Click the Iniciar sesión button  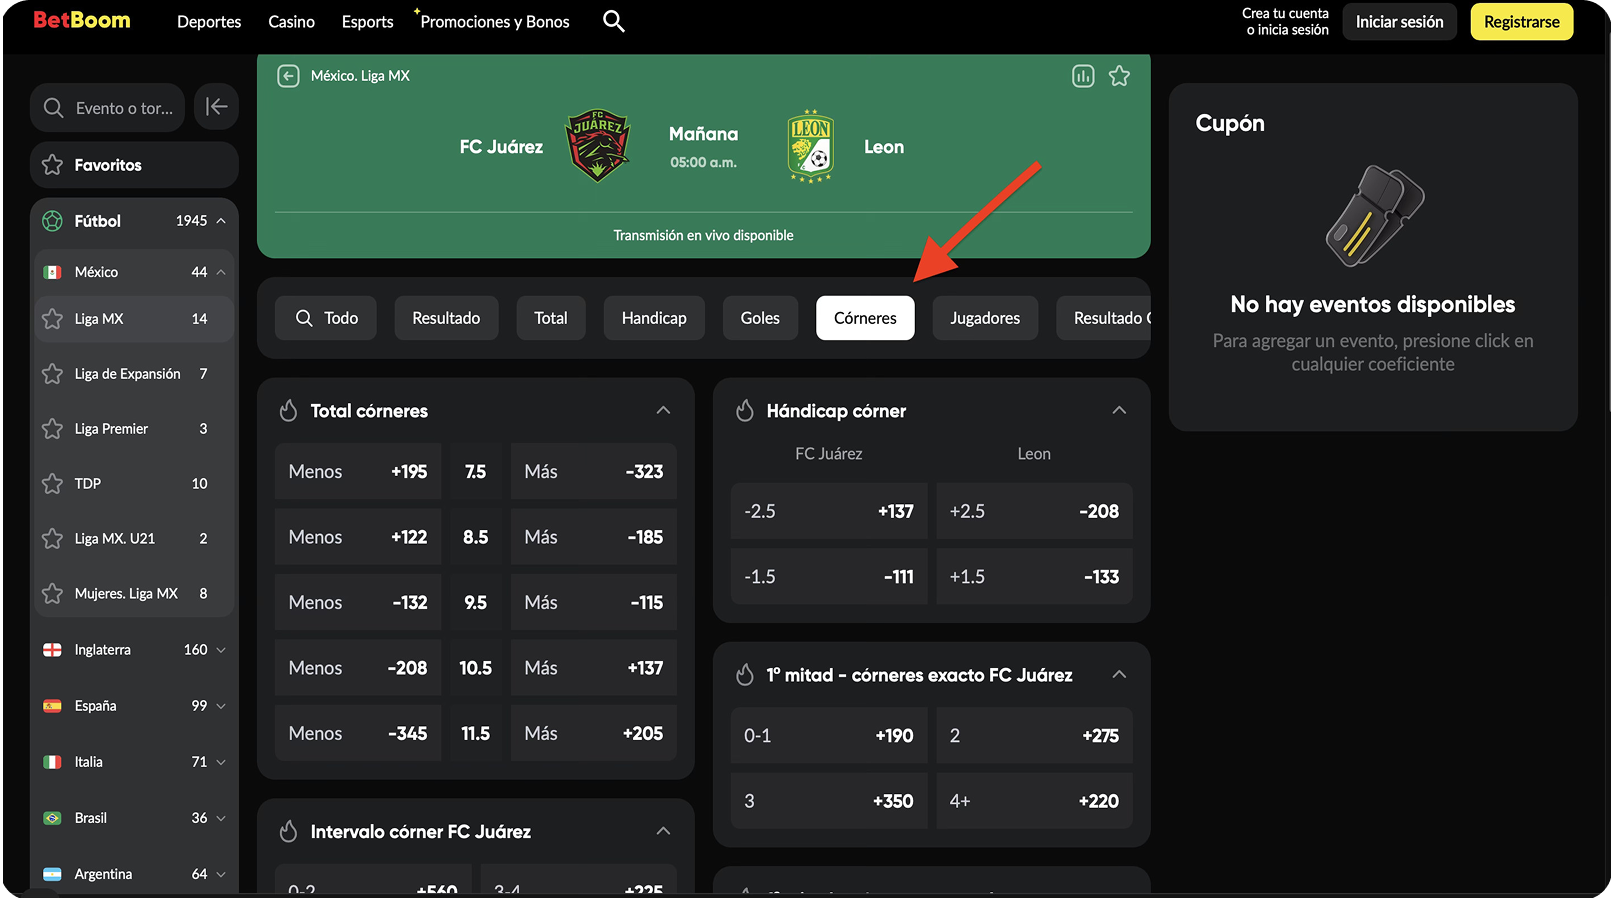click(x=1399, y=22)
